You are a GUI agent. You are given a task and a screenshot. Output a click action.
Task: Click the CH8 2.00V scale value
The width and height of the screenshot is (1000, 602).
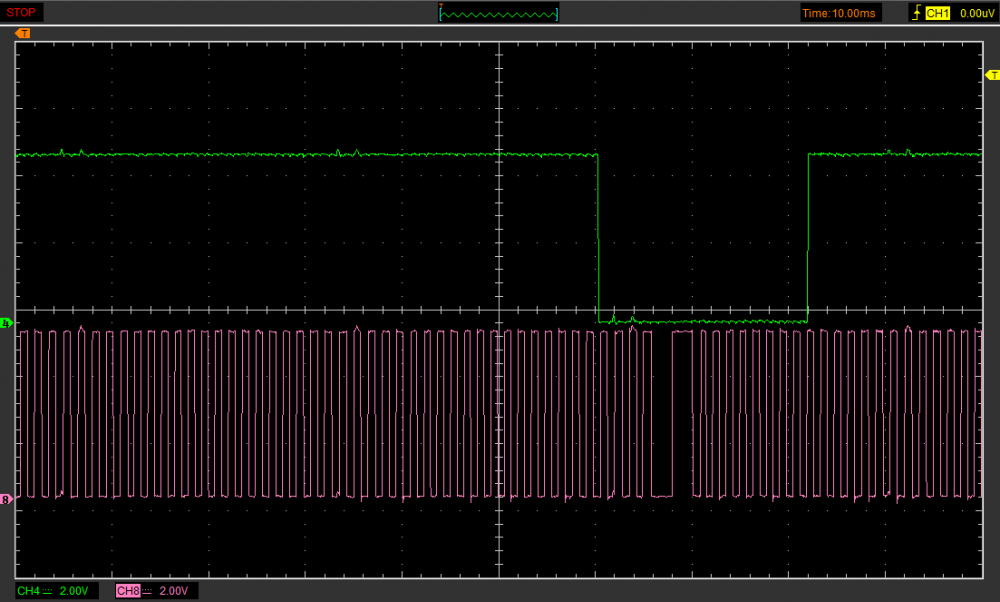click(173, 591)
